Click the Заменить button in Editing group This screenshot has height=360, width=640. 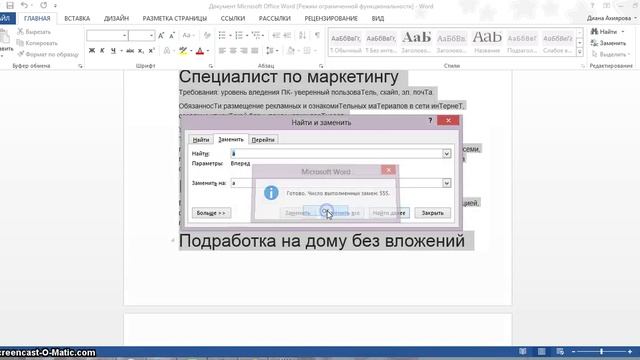click(x=608, y=43)
